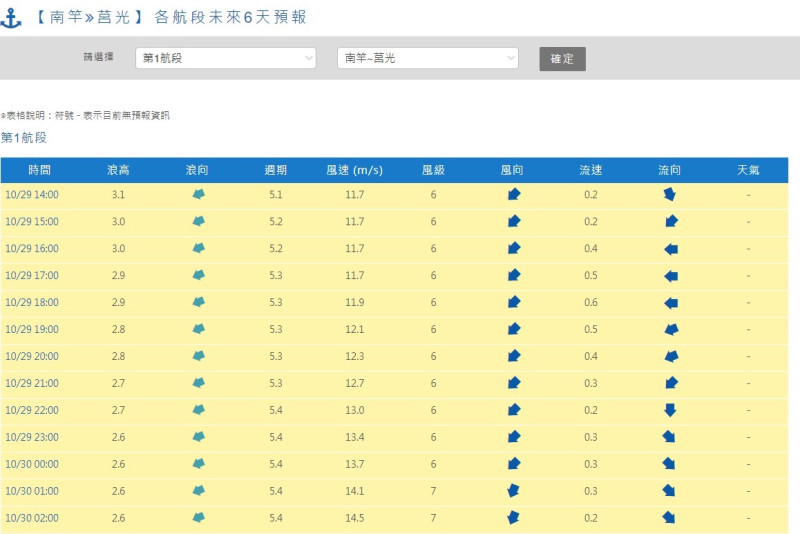800x534 pixels.
Task: Click current direction arrow in 10/29 17:00 row
Action: (x=671, y=276)
